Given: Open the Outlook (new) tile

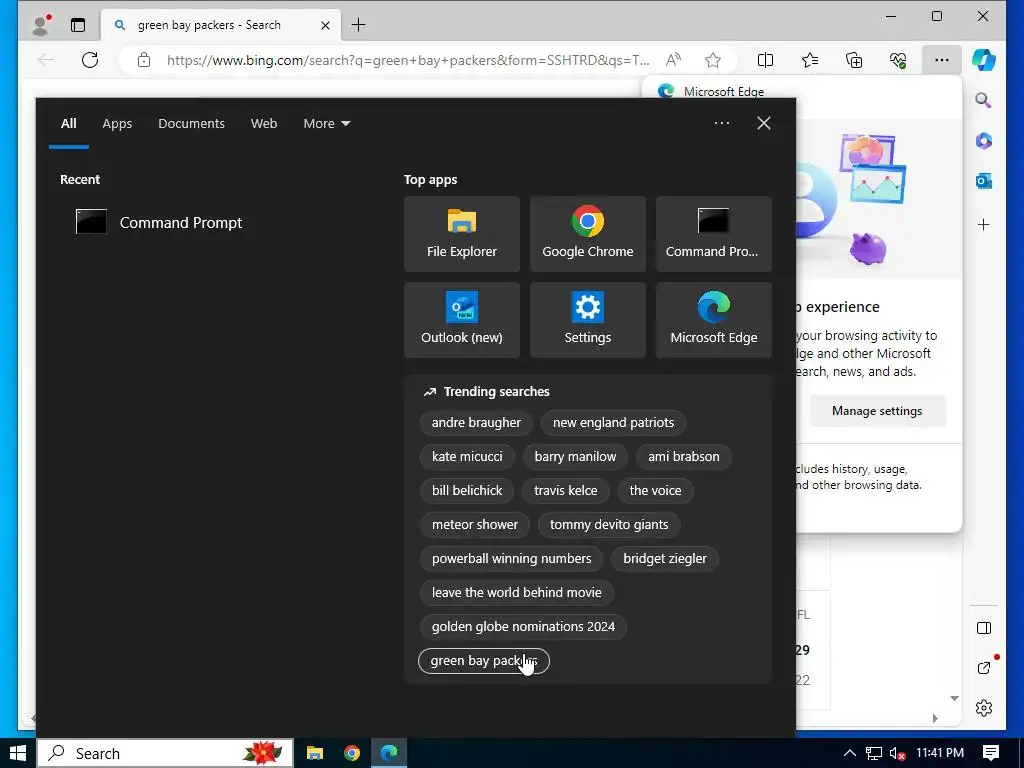Looking at the screenshot, I should (462, 320).
